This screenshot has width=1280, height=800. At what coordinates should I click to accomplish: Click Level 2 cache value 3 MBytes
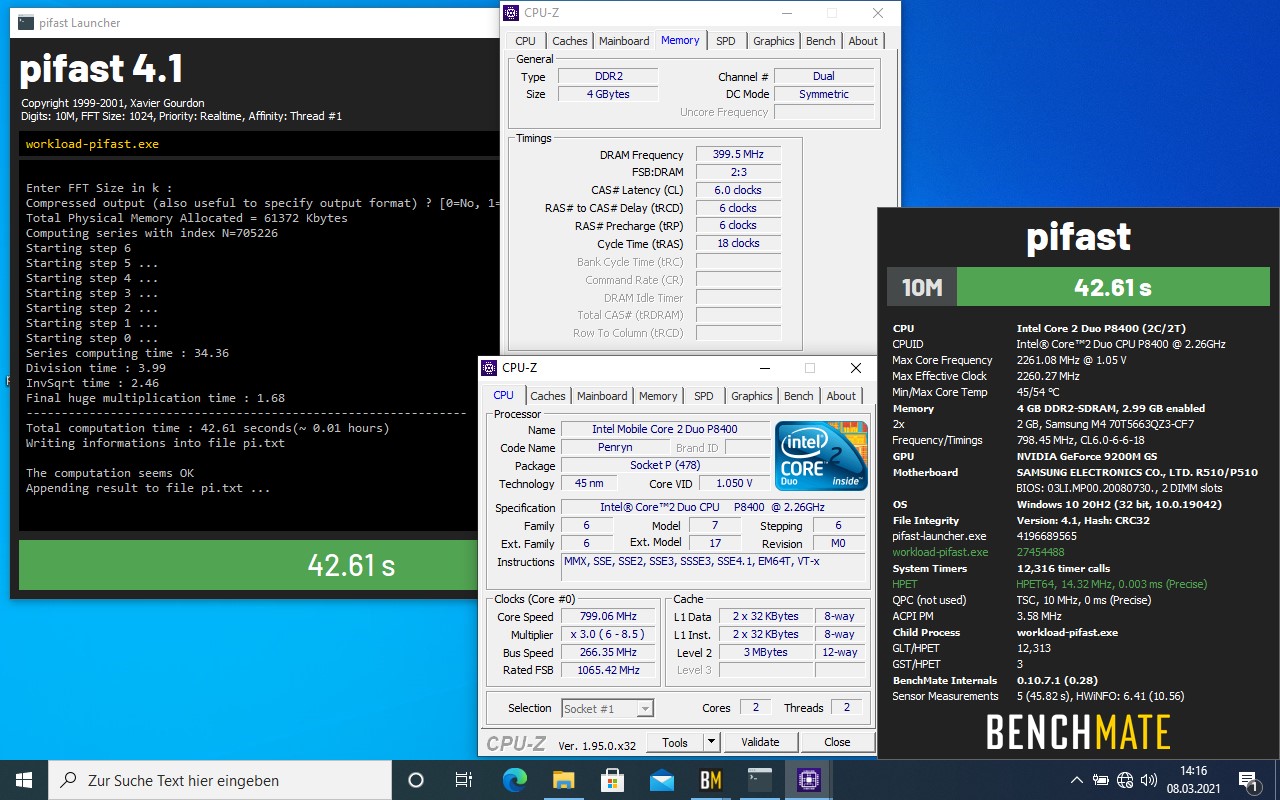[767, 653]
